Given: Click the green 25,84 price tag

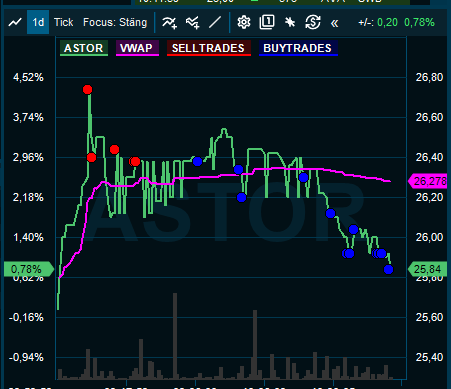Looking at the screenshot, I should (x=427, y=269).
